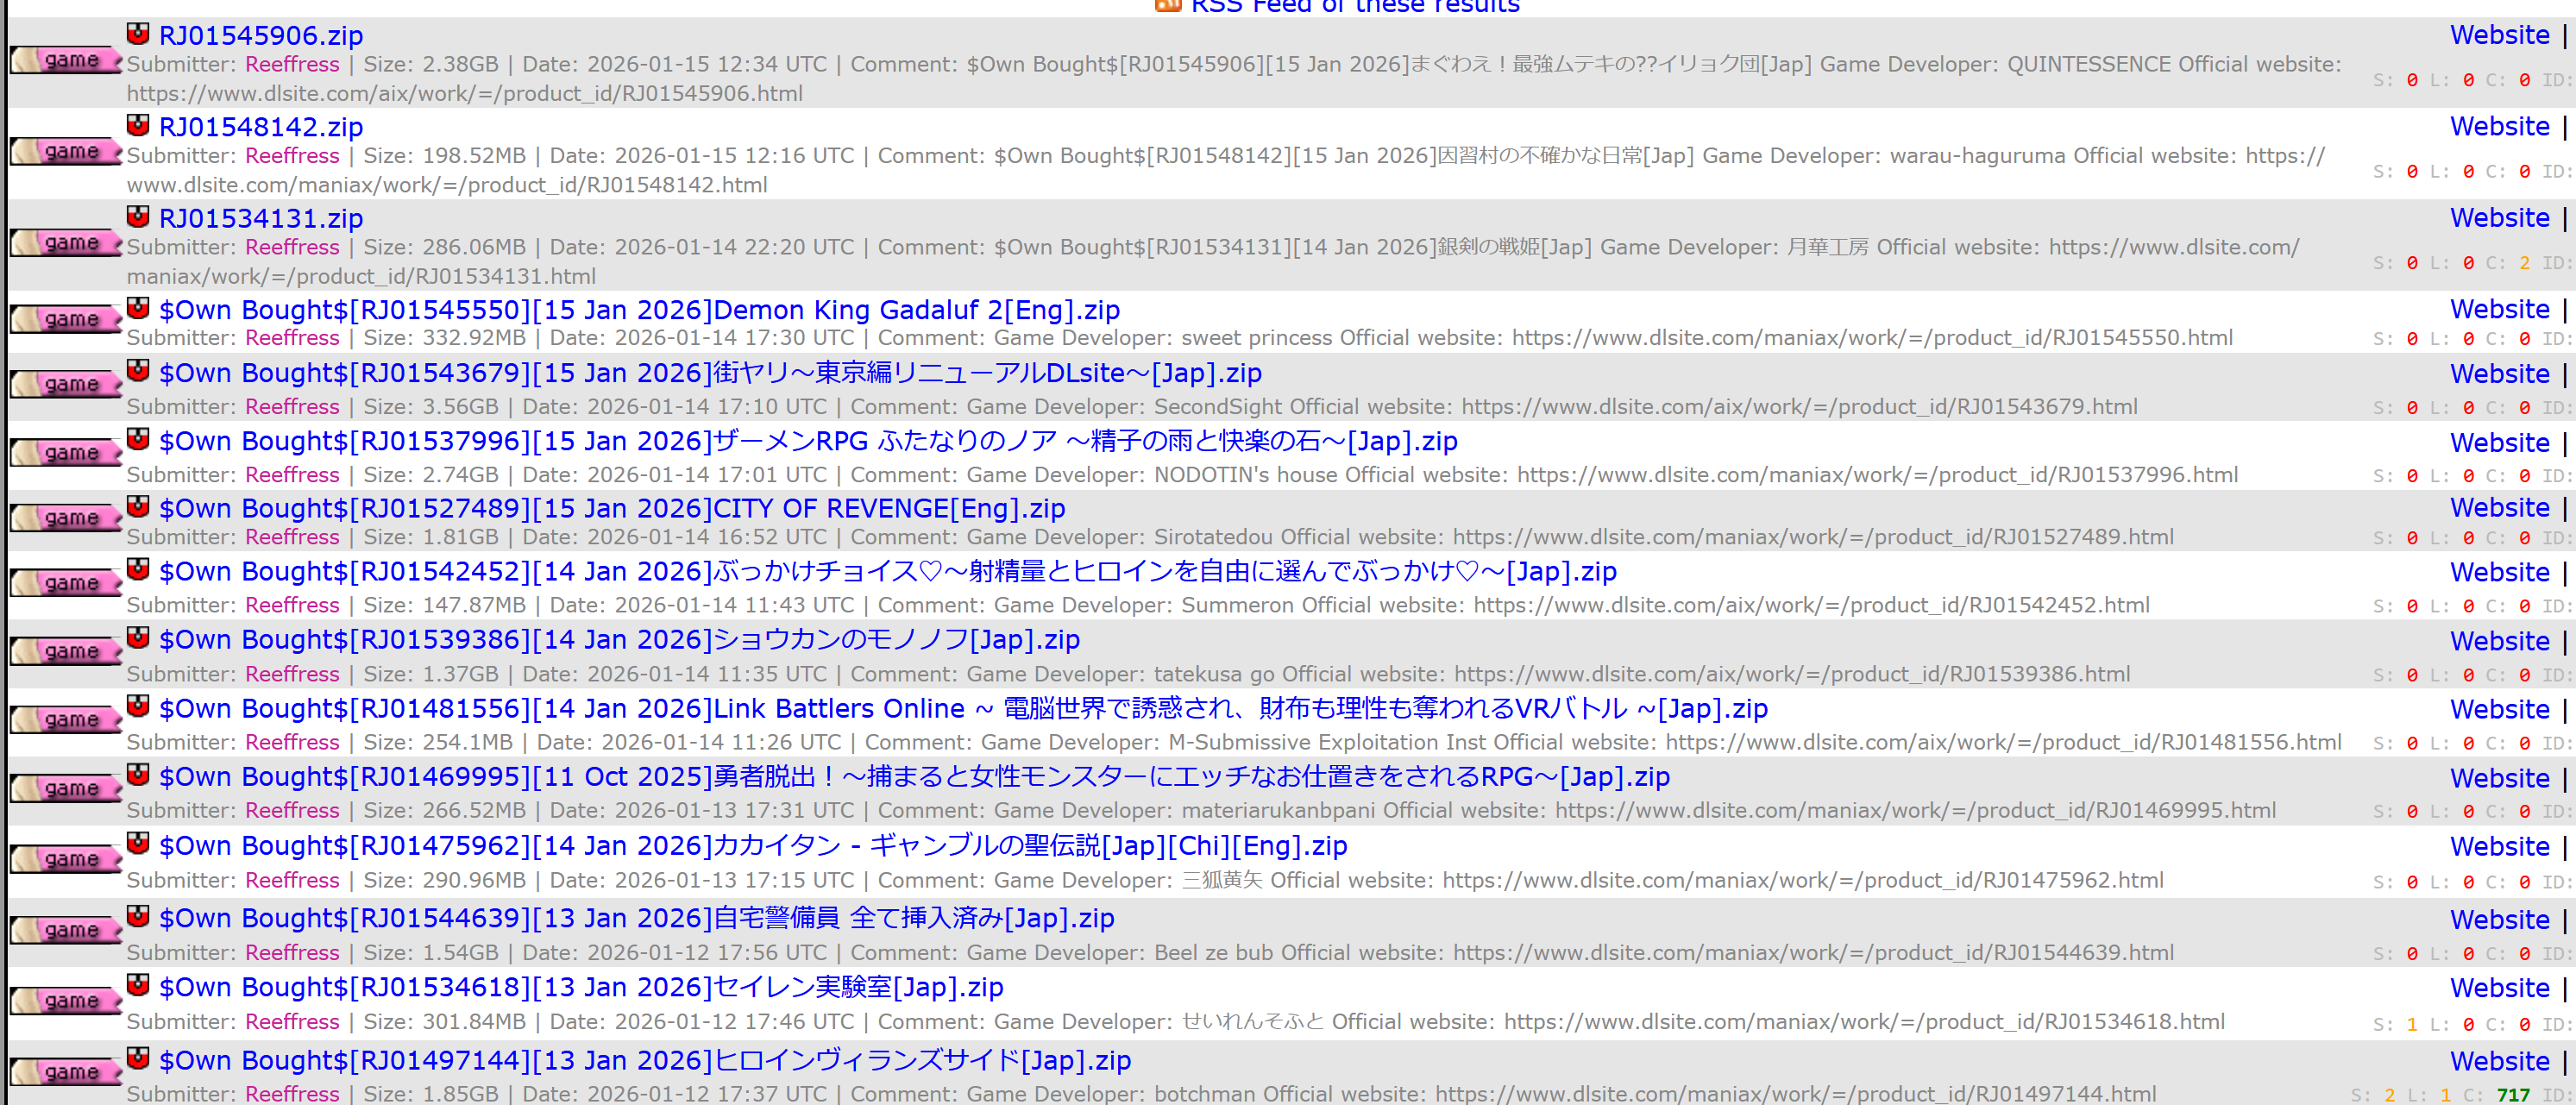Click Website link for RJ01497144 row
2576x1105 pixels.
click(2498, 1061)
